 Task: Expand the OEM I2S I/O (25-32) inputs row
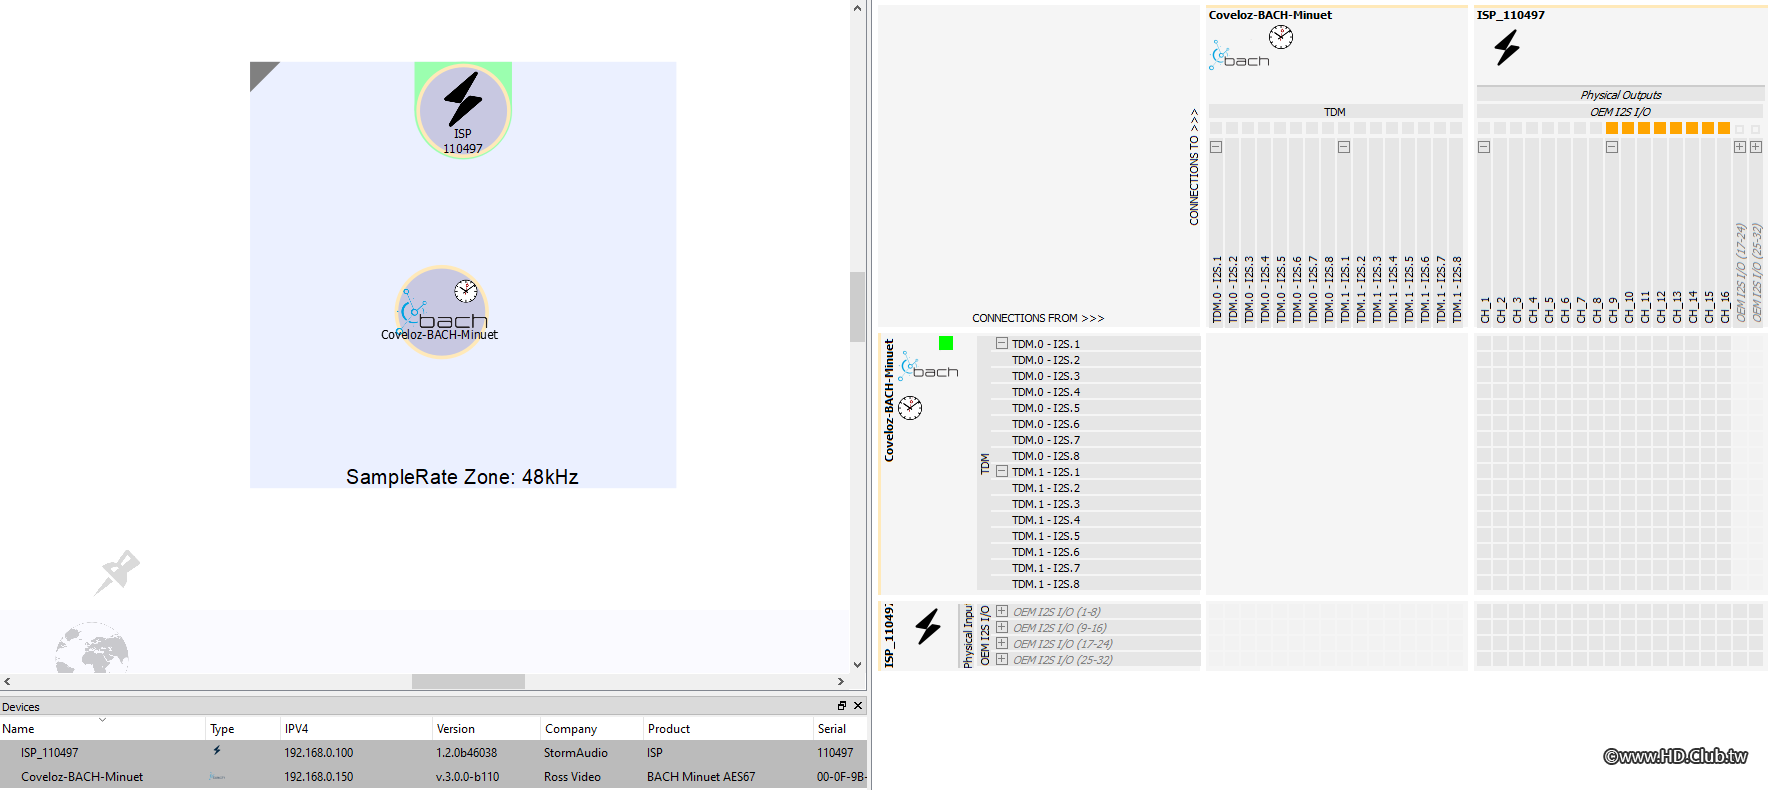[x=1001, y=659]
